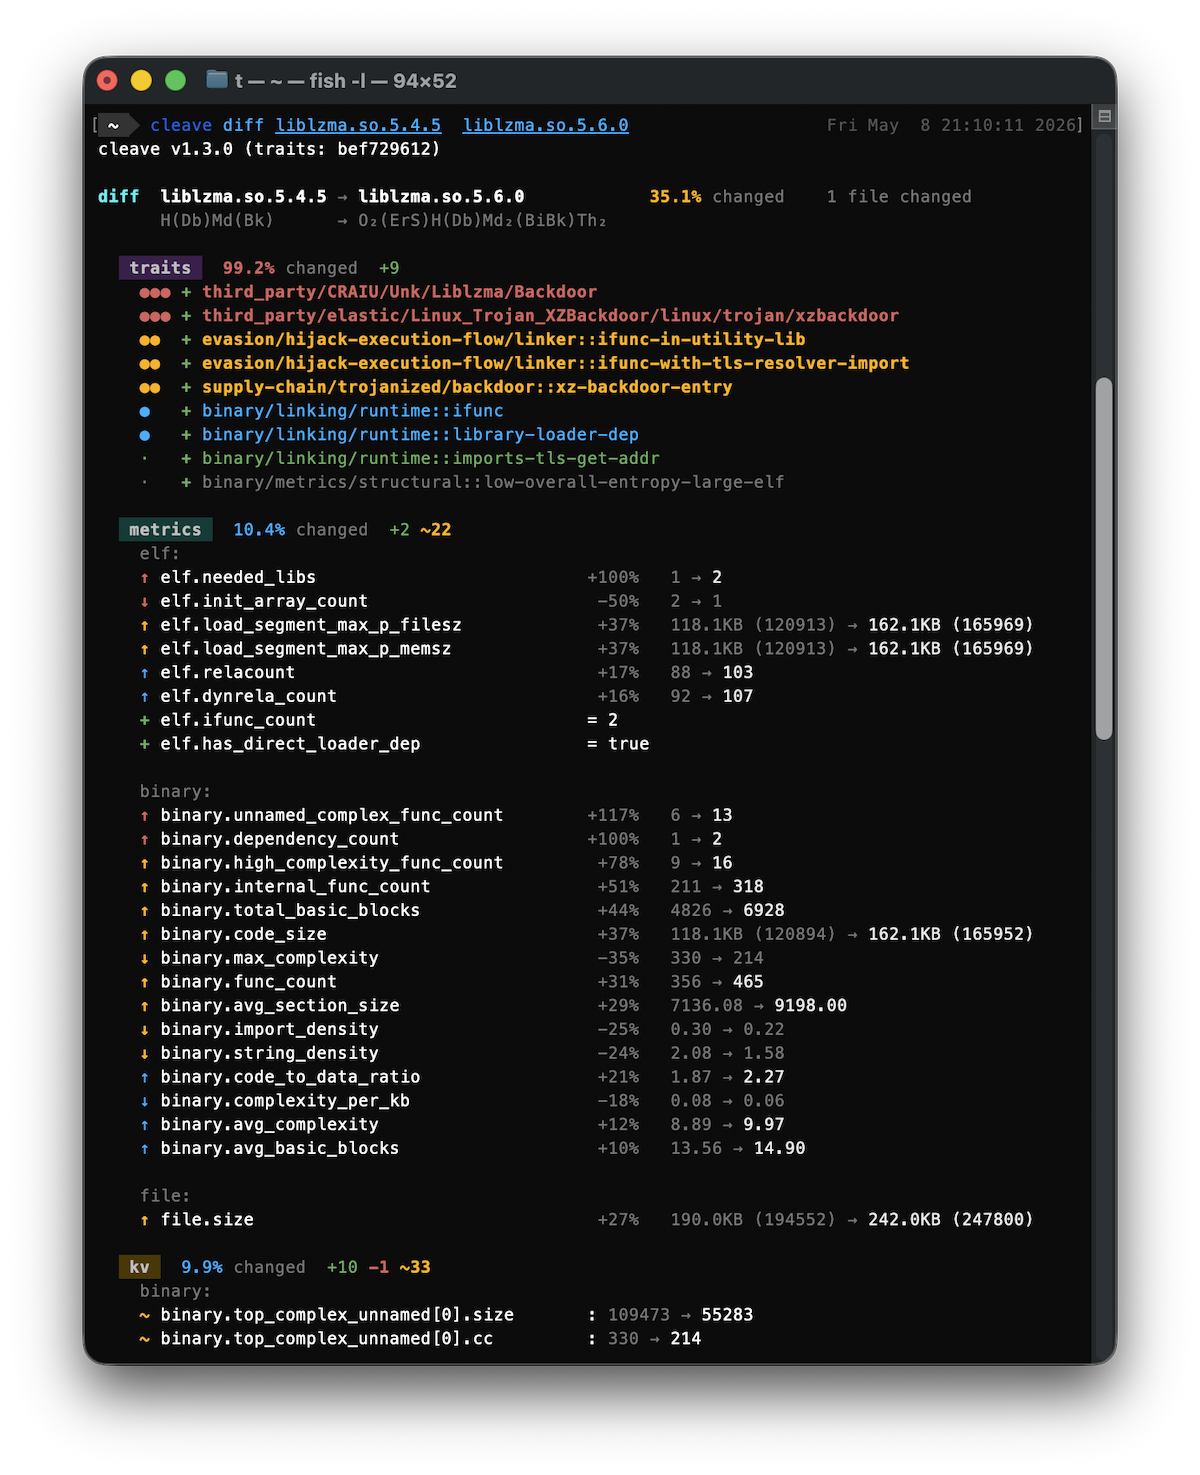Click the O₂(ErS)H(Db)Md₂(BiBk)Th₂ signature text

pyautogui.click(x=482, y=220)
